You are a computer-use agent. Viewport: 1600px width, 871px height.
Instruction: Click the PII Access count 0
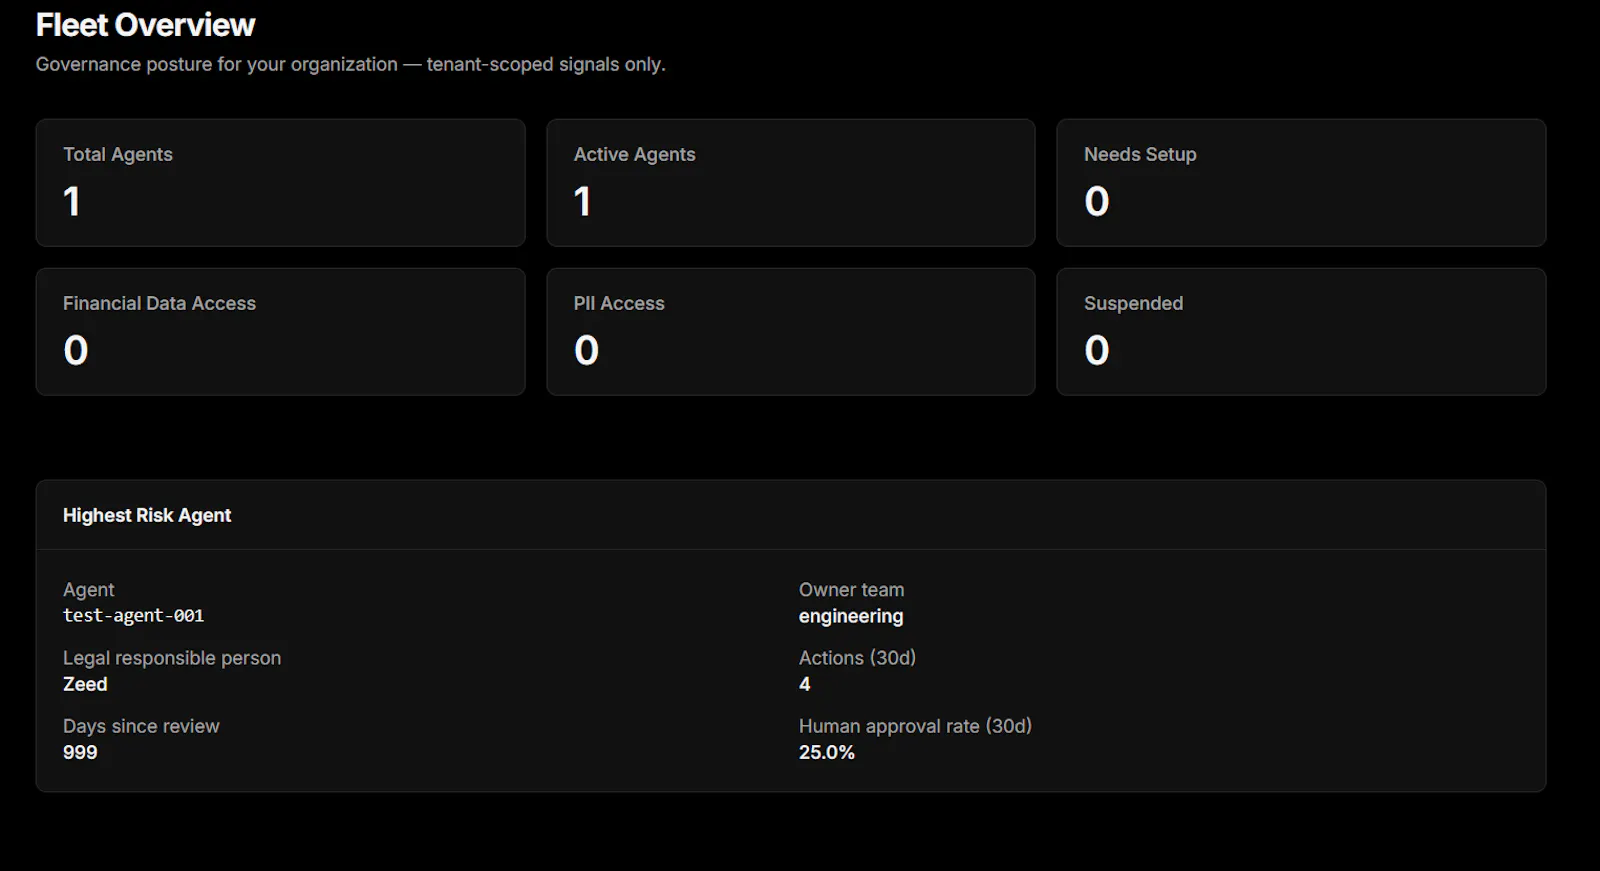pos(587,350)
